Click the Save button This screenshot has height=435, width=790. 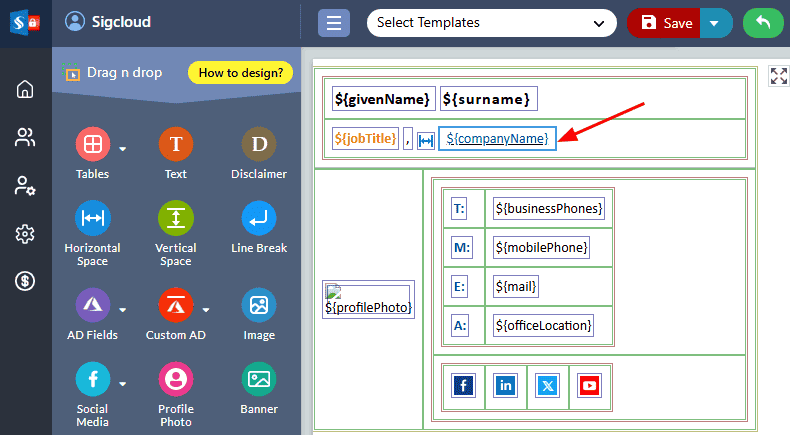[665, 22]
